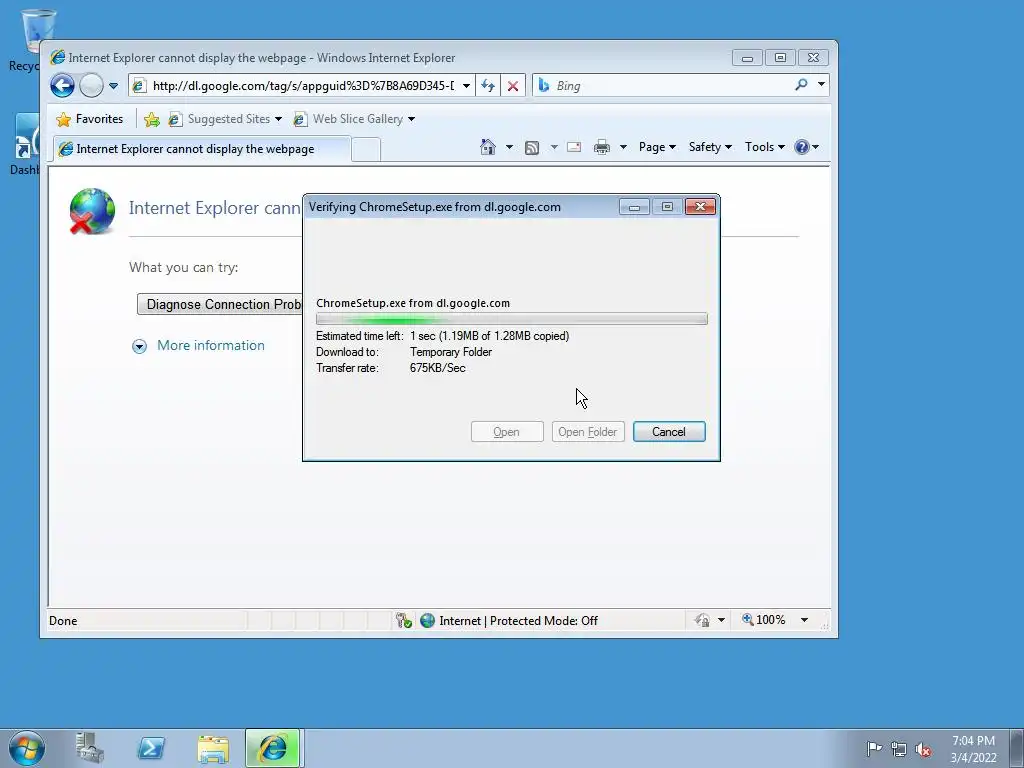Open the Safety menu
The image size is (1024, 768).
pyautogui.click(x=710, y=147)
